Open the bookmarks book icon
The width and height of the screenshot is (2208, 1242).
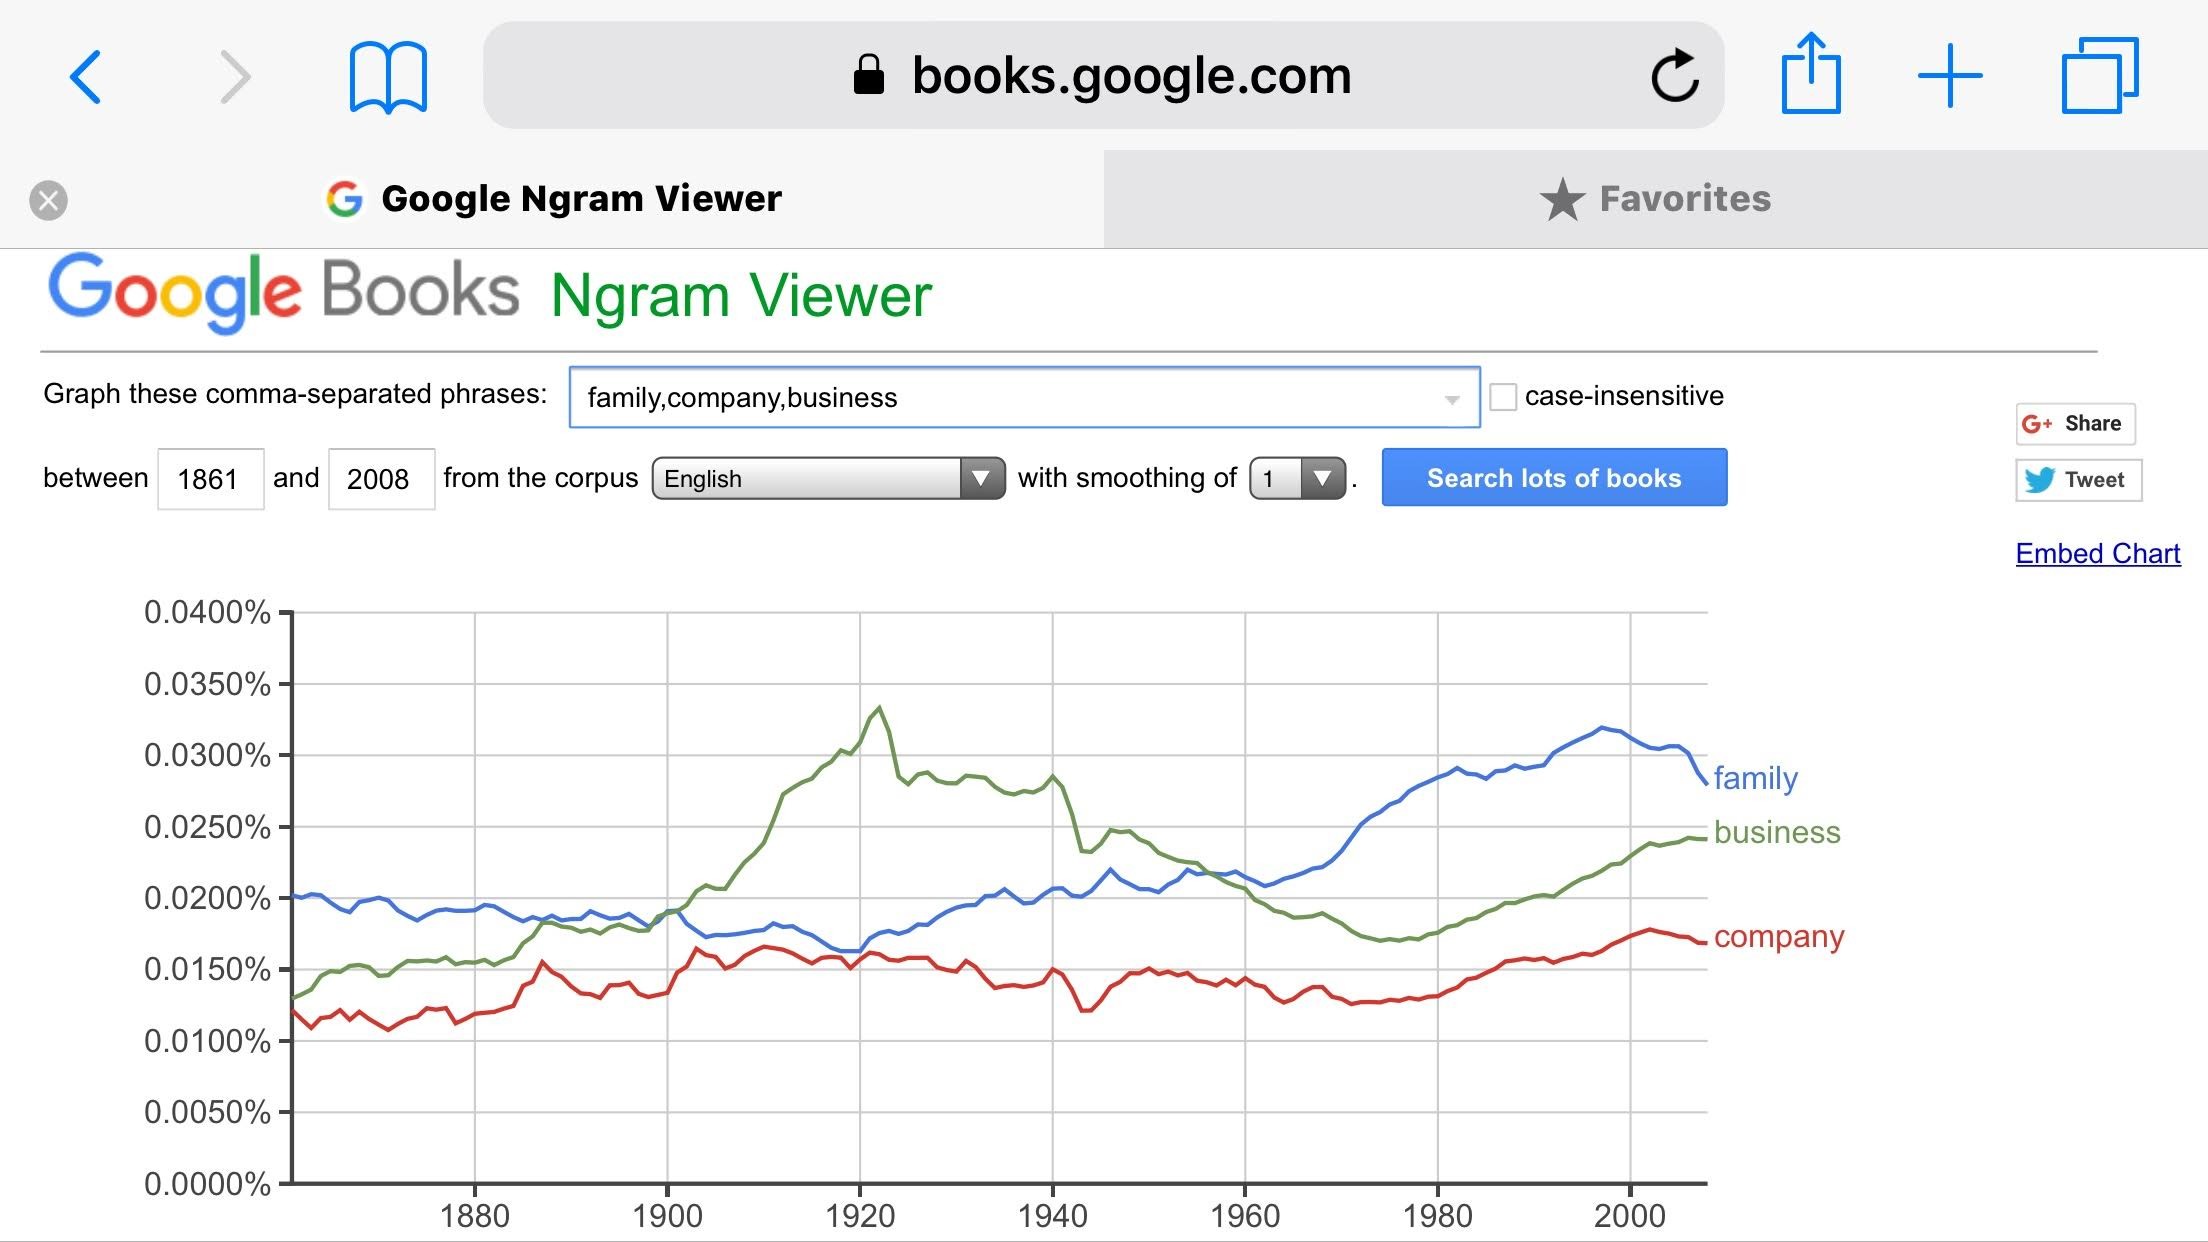click(x=388, y=77)
